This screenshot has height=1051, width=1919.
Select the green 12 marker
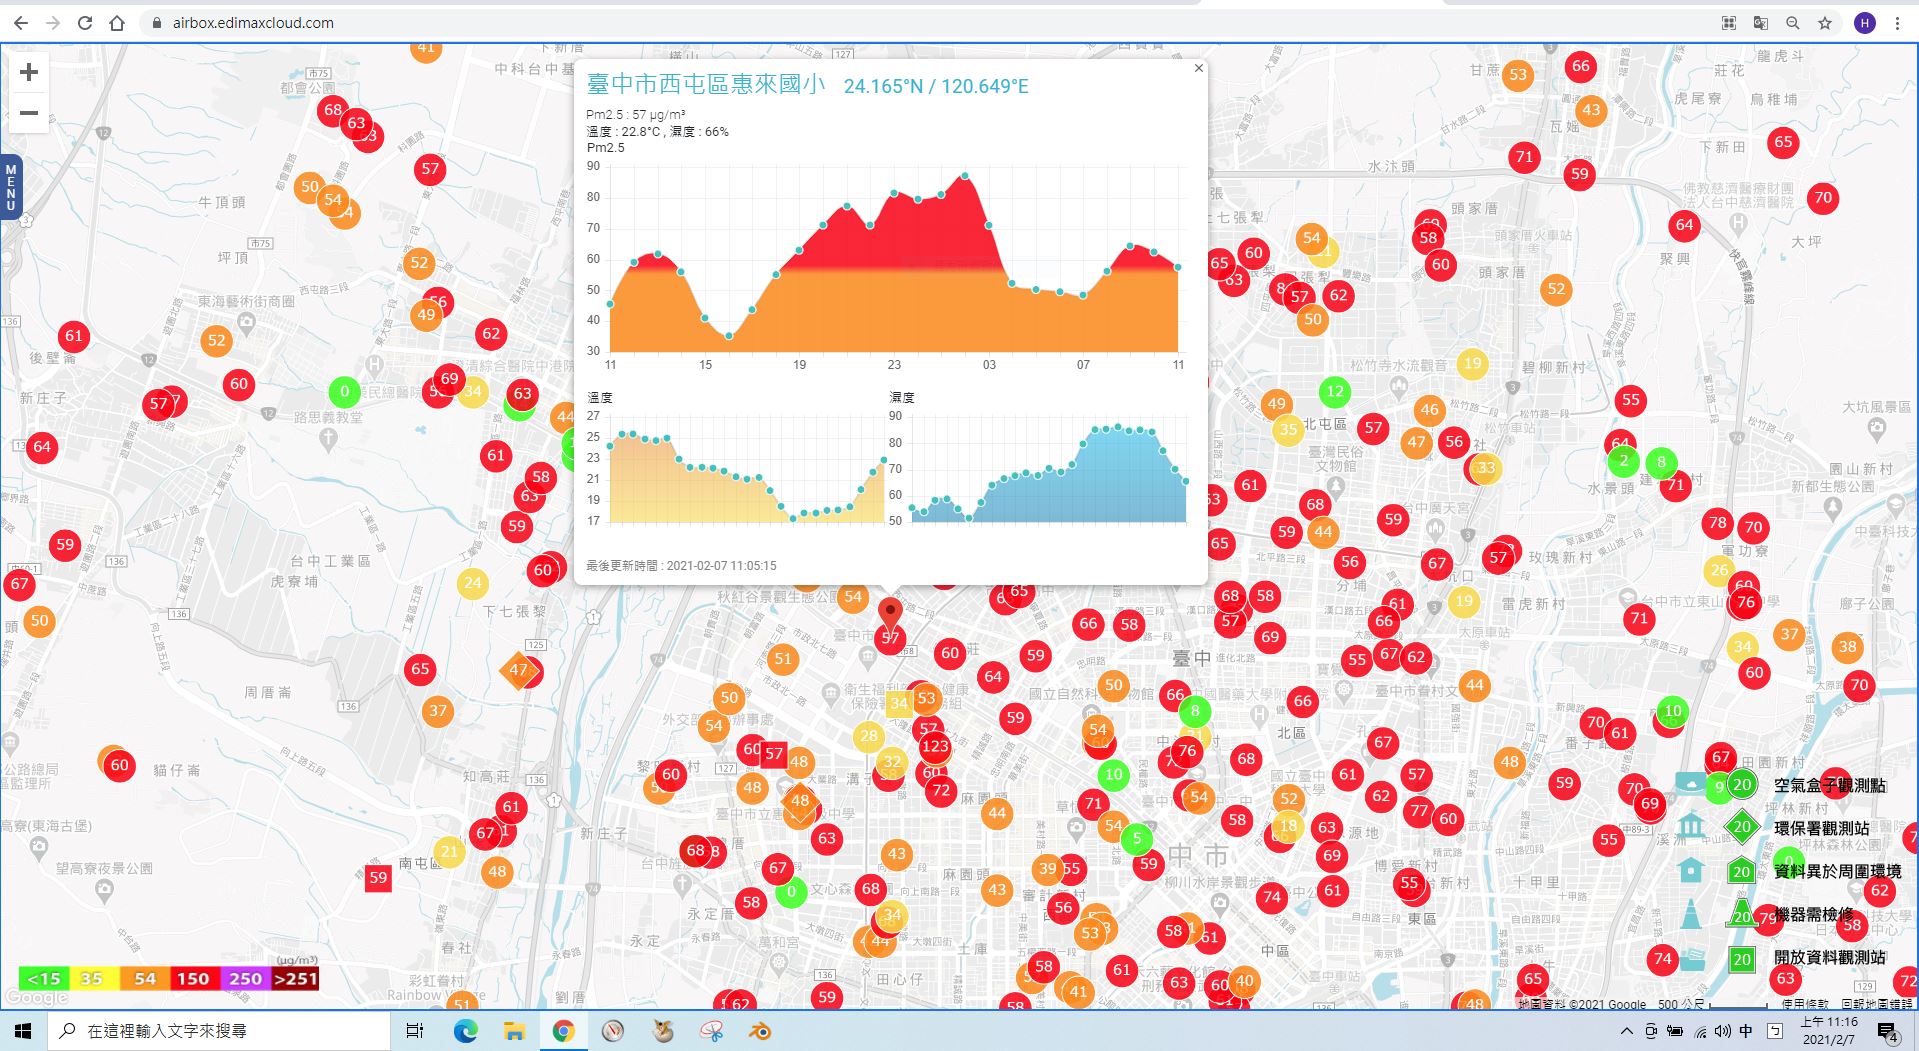(x=1335, y=392)
